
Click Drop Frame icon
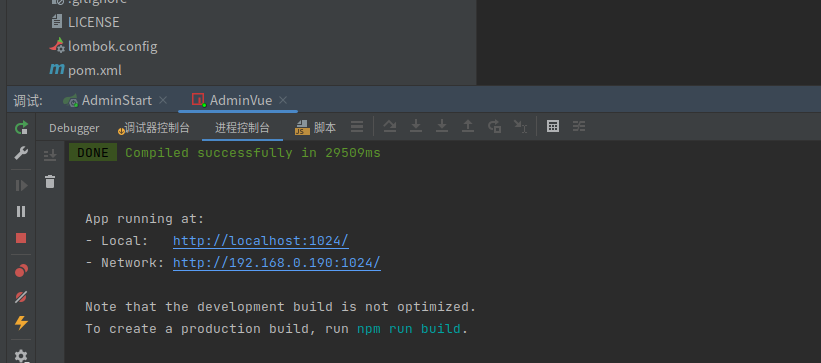(494, 126)
